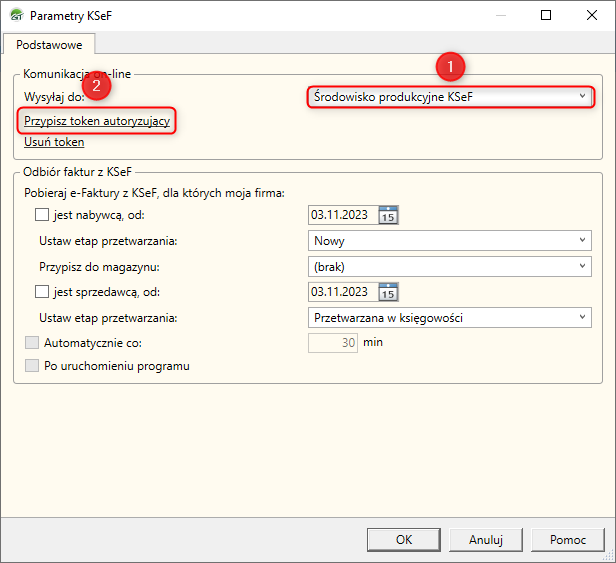Enable 'jest nabywcą, od' checkbox

42,213
